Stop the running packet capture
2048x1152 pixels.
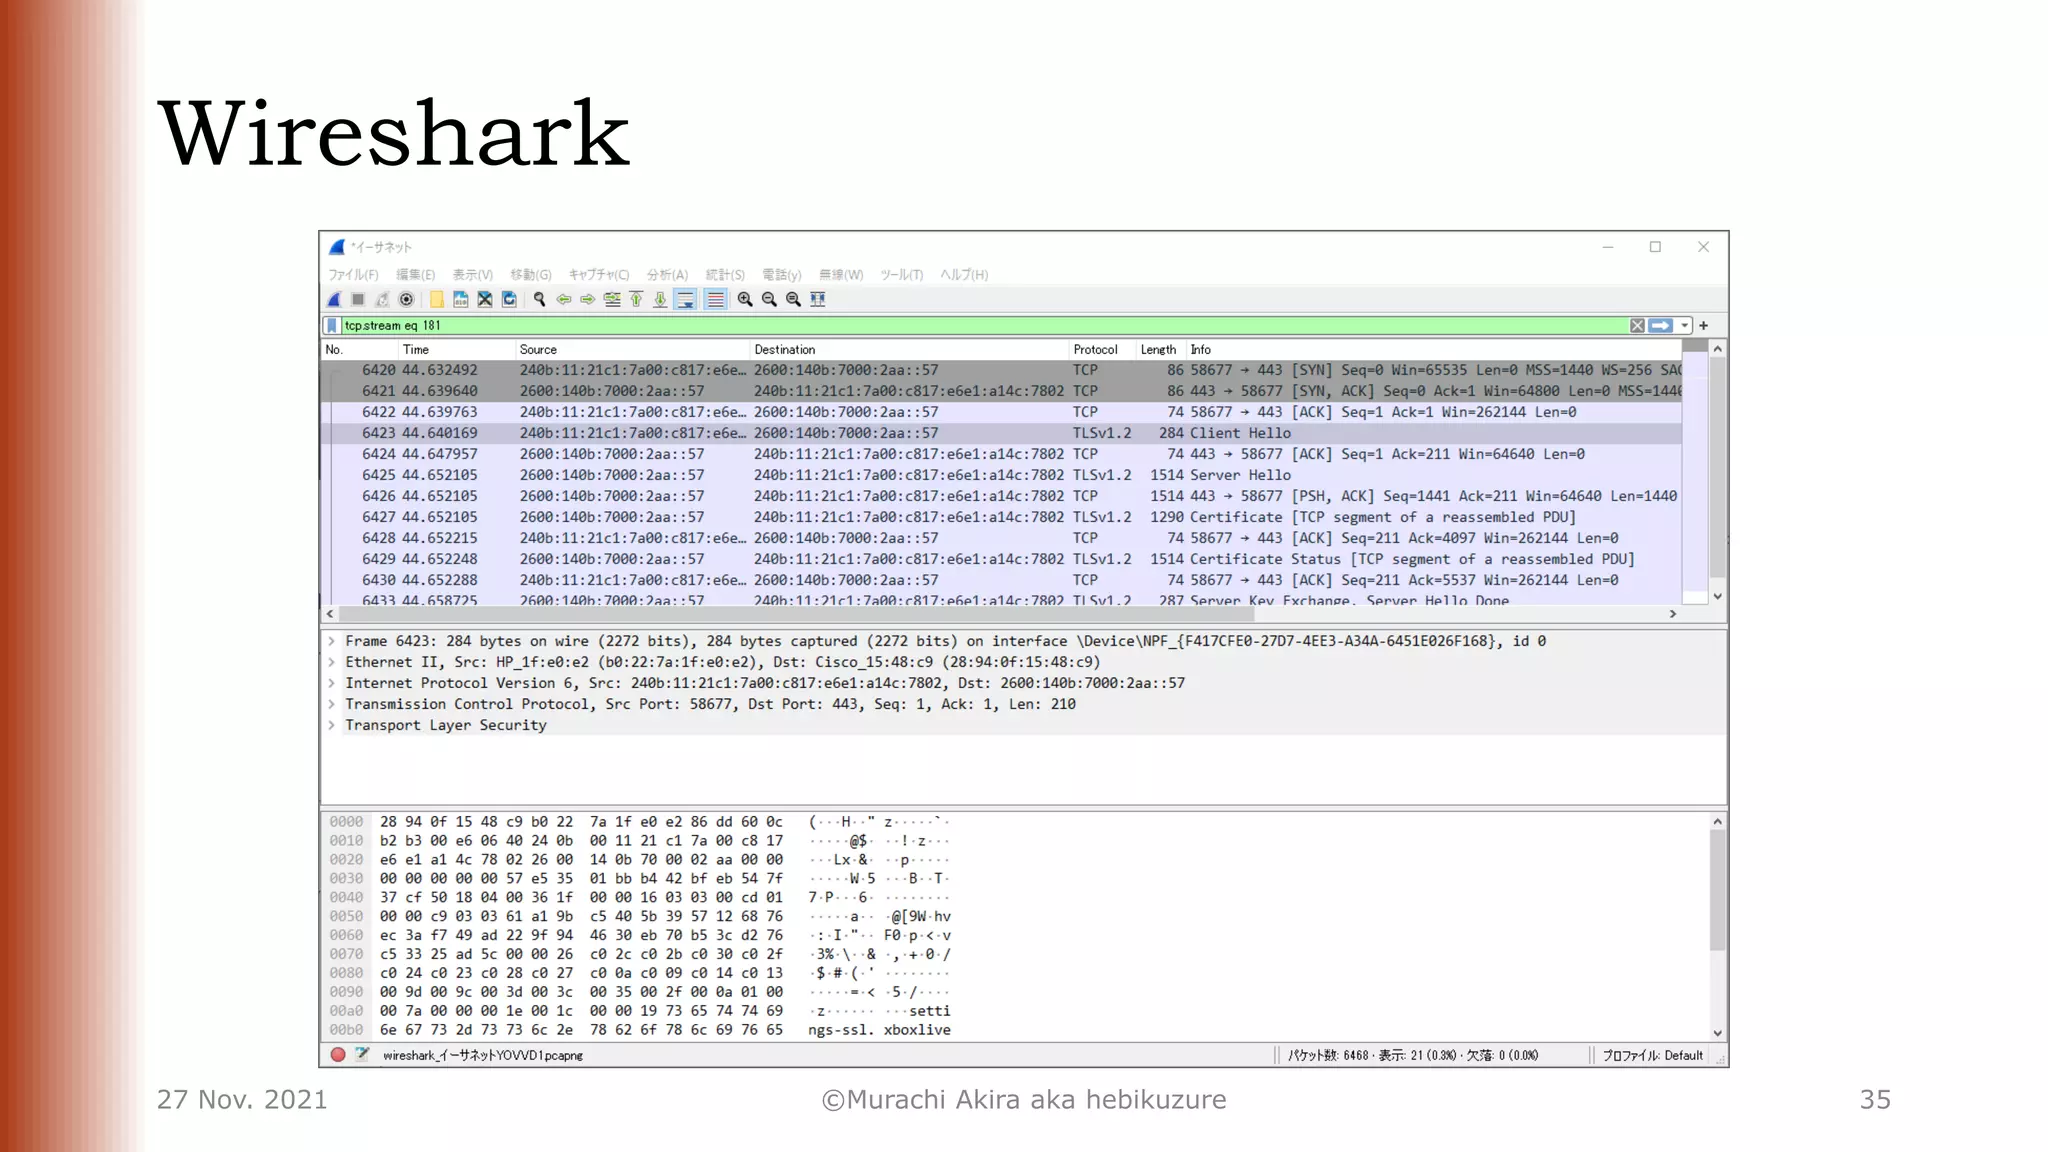click(x=358, y=299)
